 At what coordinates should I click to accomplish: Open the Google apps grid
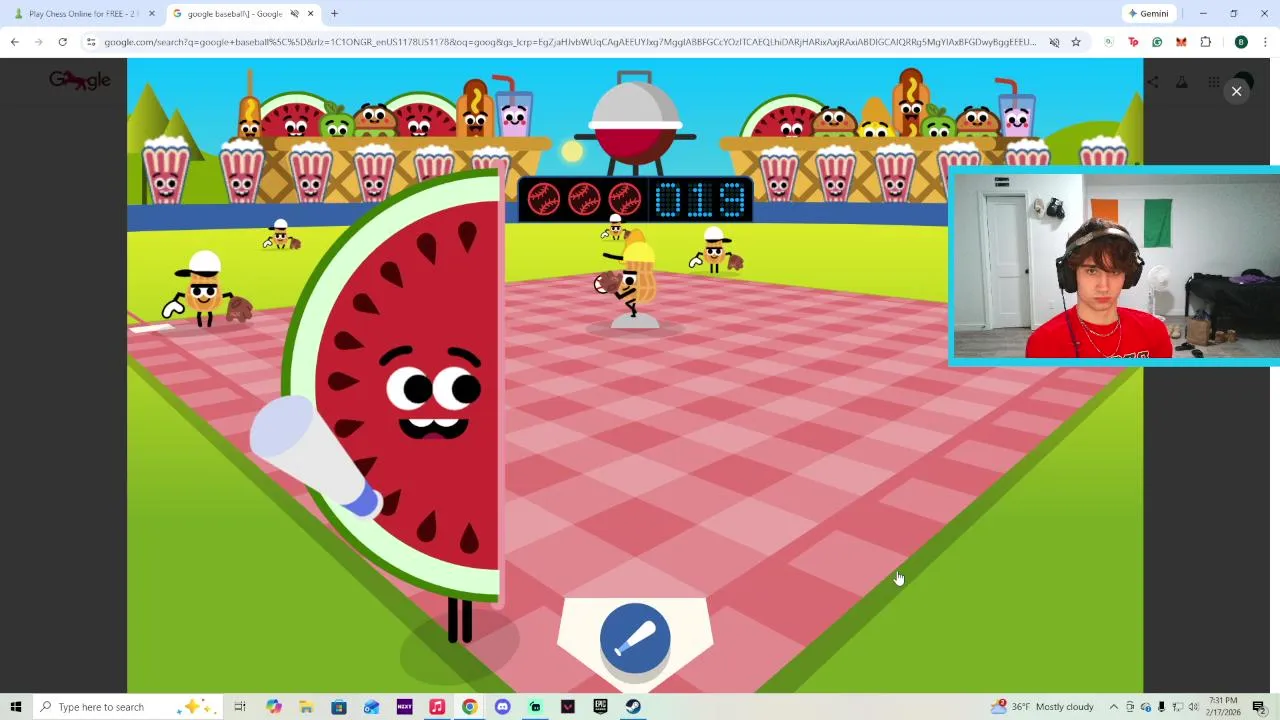click(x=1213, y=83)
